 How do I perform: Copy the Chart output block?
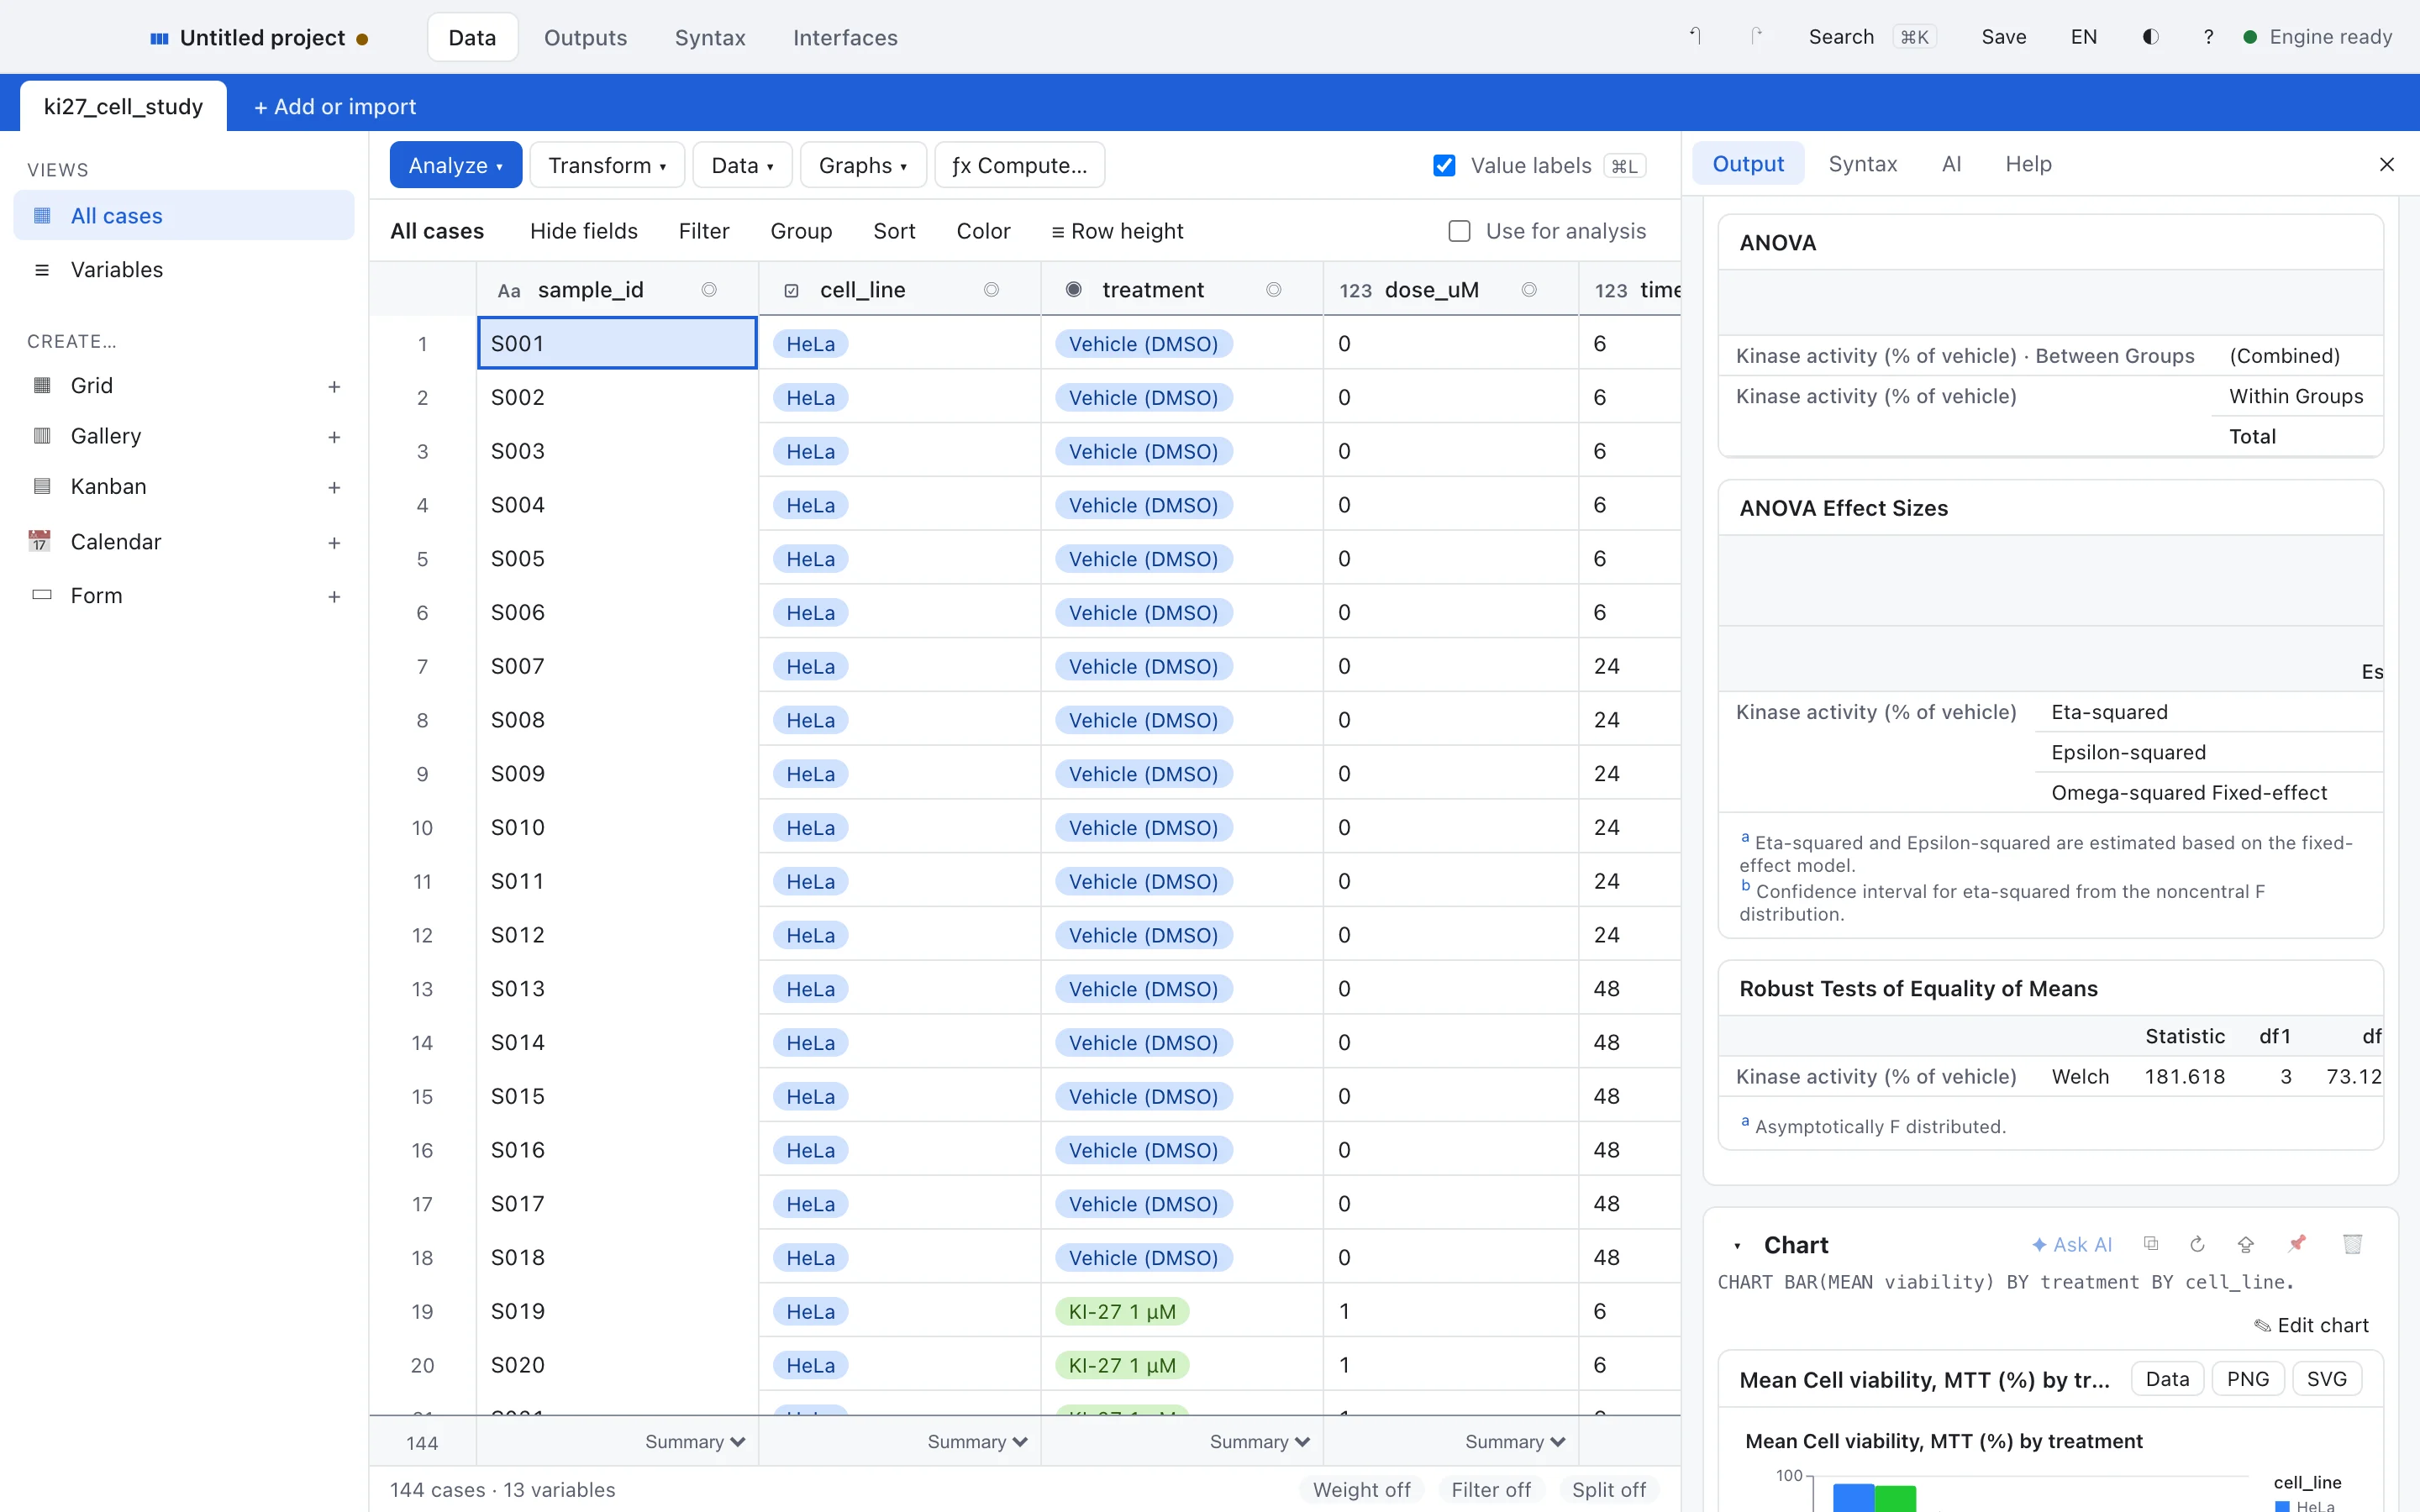[2151, 1244]
